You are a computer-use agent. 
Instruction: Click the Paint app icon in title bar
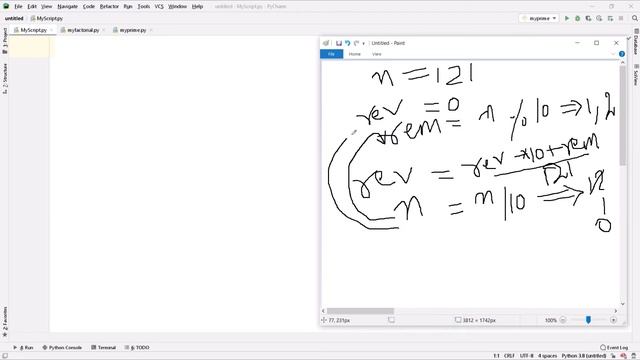[x=326, y=43]
